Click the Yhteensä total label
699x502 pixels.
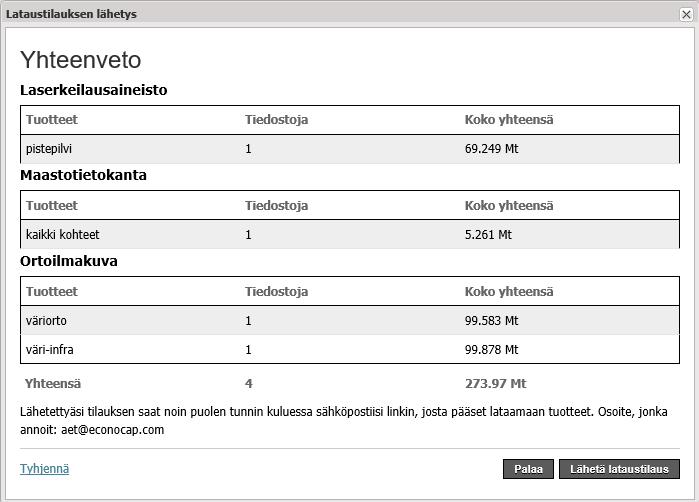tap(53, 383)
